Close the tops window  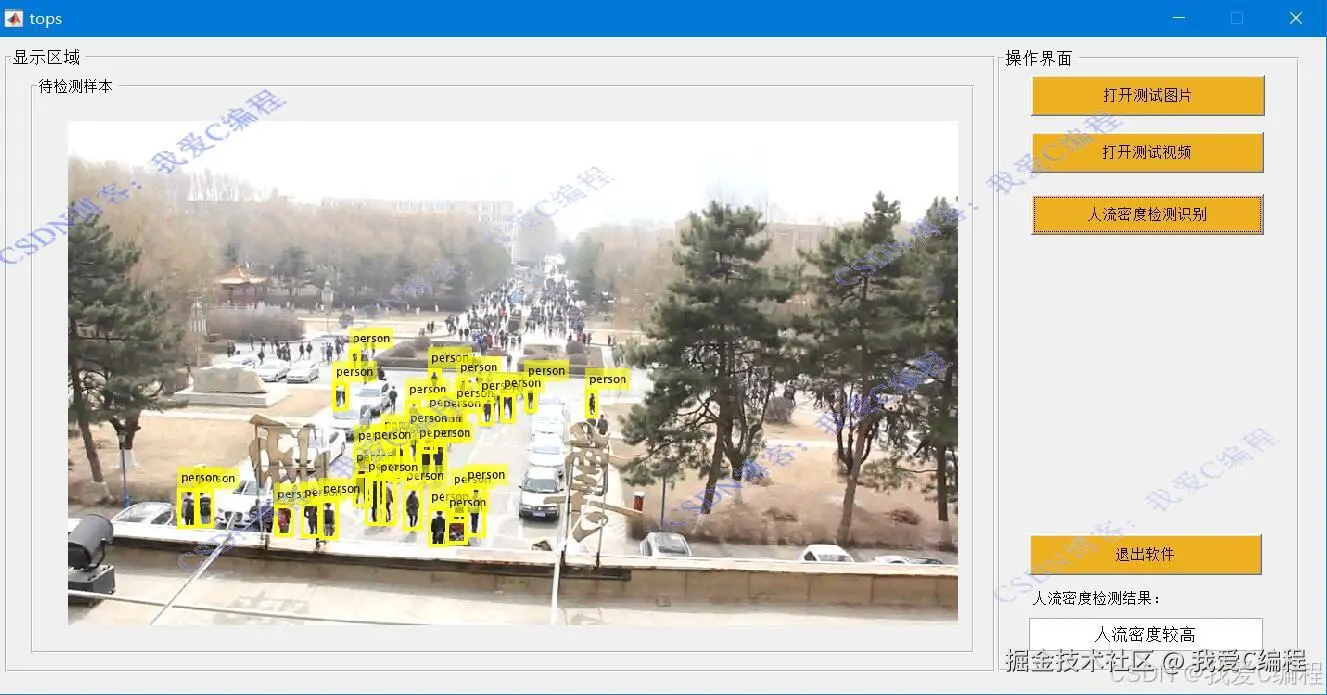pos(1296,18)
